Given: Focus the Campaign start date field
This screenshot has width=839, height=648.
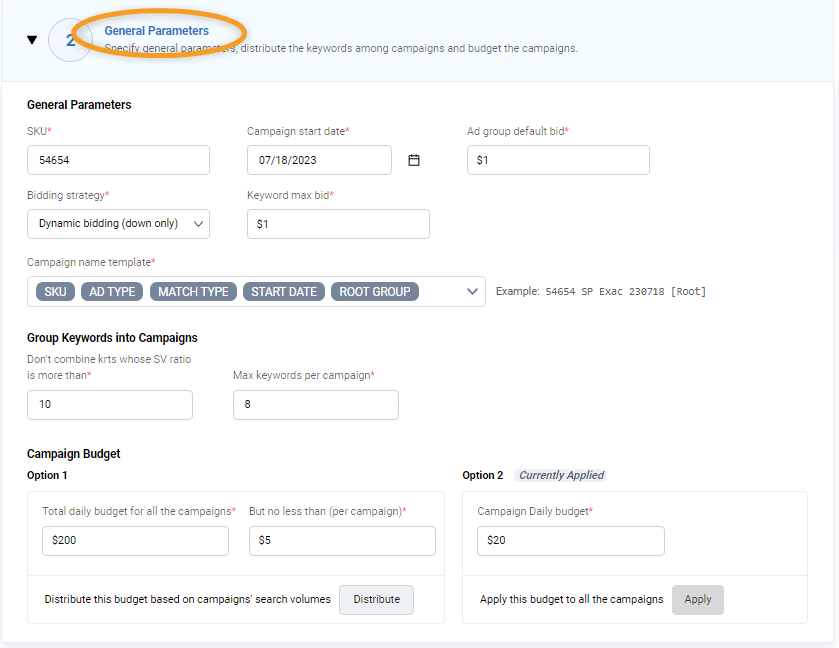Looking at the screenshot, I should (319, 160).
